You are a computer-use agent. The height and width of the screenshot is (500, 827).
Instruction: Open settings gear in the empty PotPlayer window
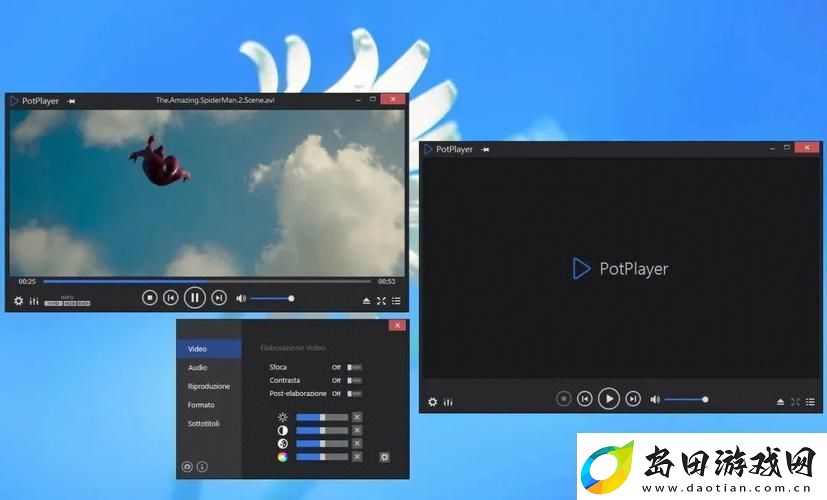click(432, 402)
